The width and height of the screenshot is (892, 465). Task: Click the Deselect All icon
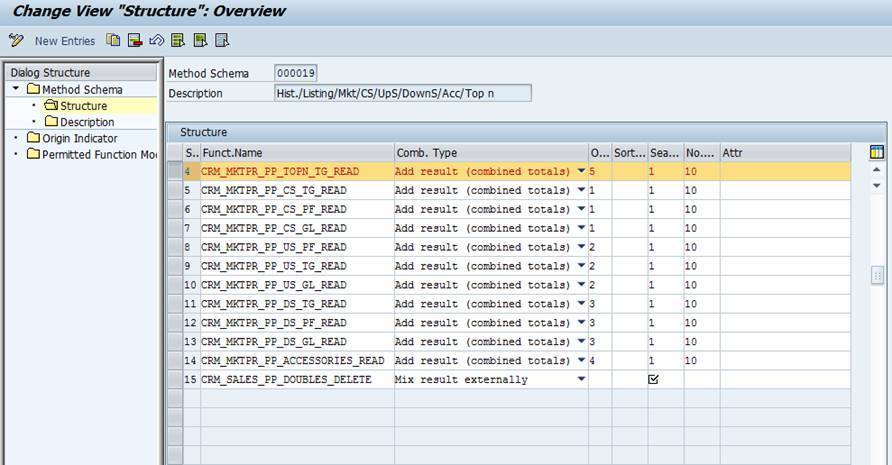(222, 40)
